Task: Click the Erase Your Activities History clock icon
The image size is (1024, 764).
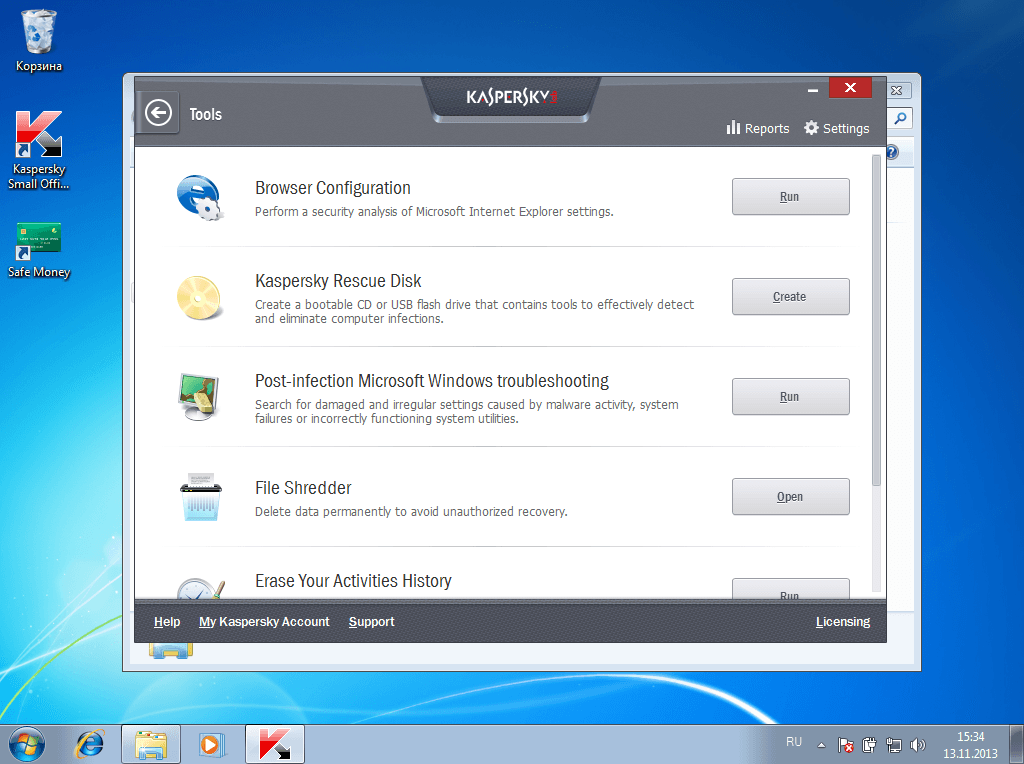Action: 201,588
